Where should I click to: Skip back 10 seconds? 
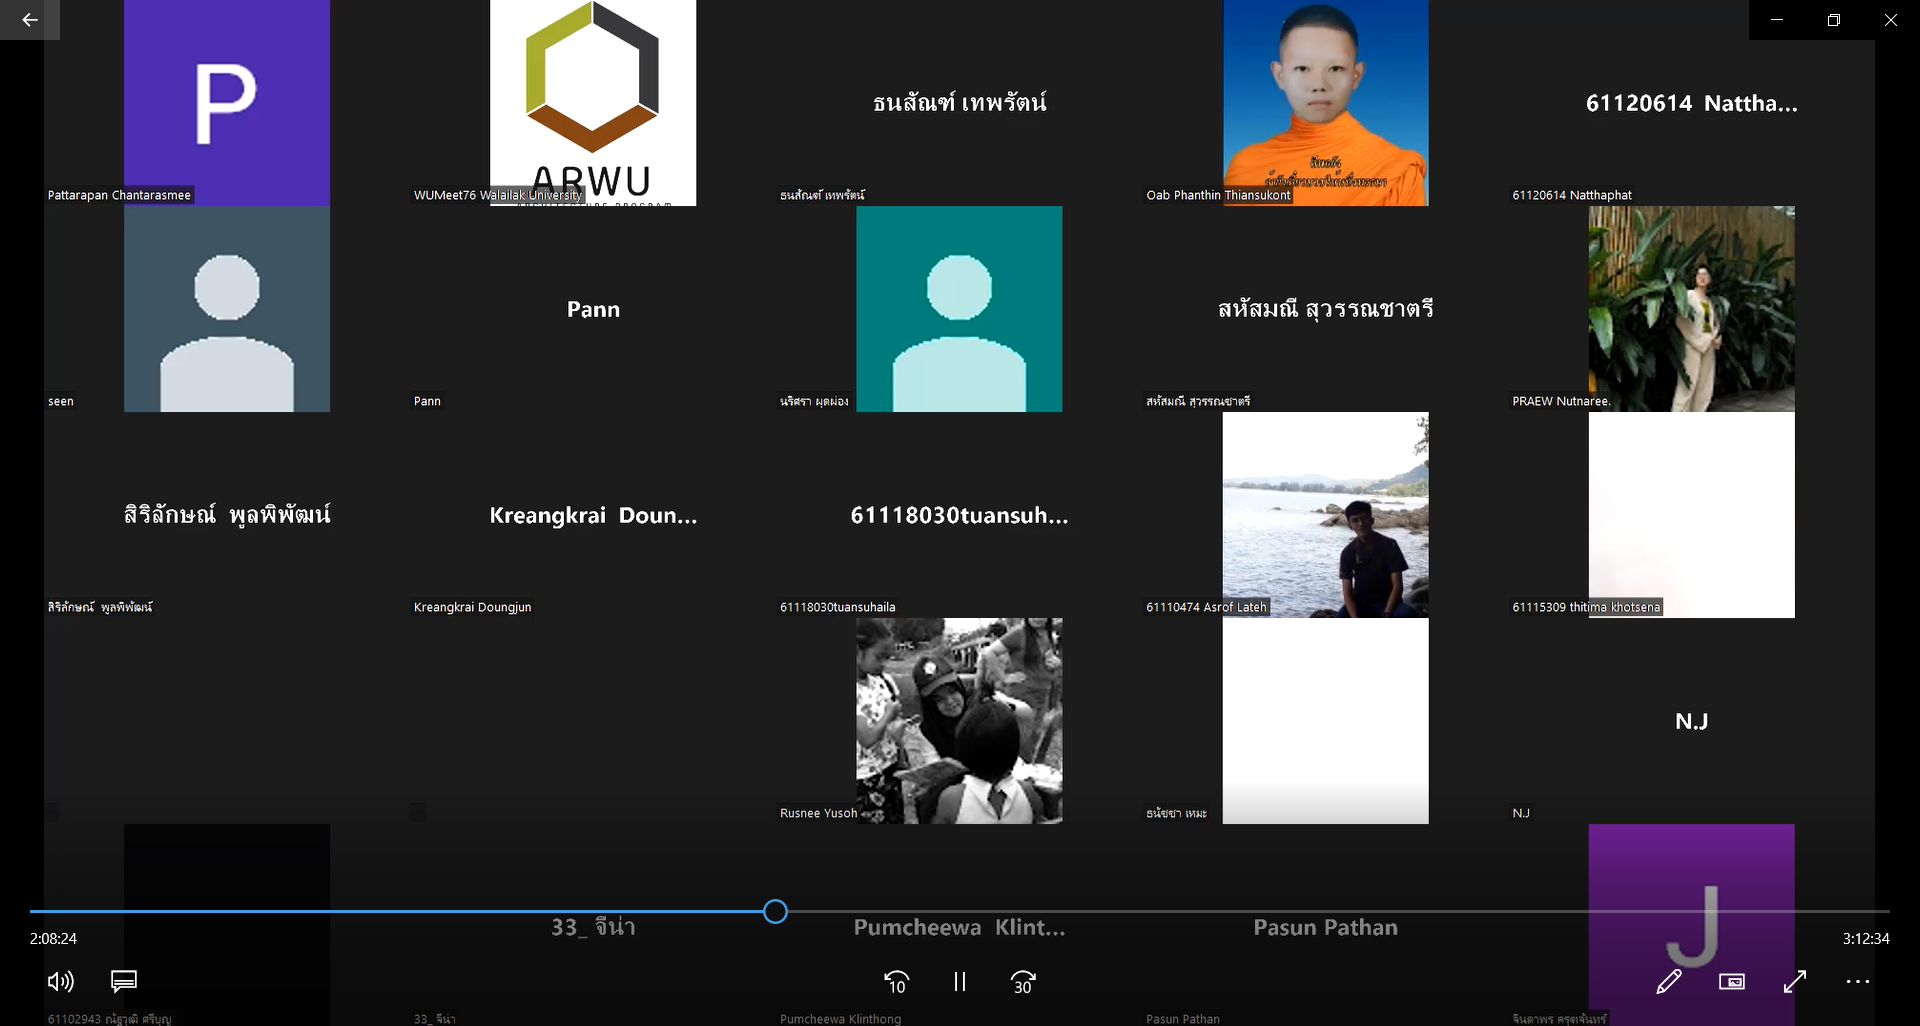pyautogui.click(x=897, y=982)
